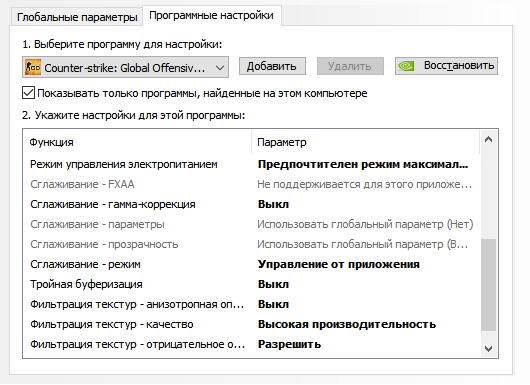This screenshot has width=530, height=385.
Task: Open the Управление от приложения value
Action: (339, 264)
